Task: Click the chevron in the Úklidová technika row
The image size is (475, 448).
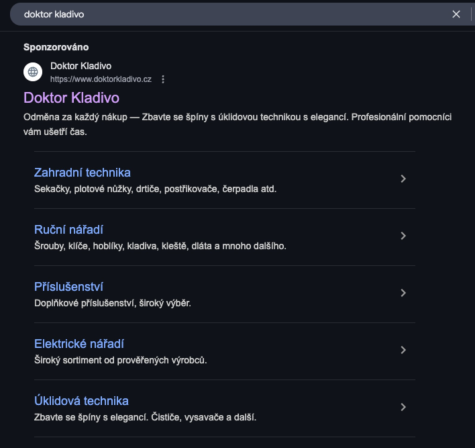Action: click(403, 407)
